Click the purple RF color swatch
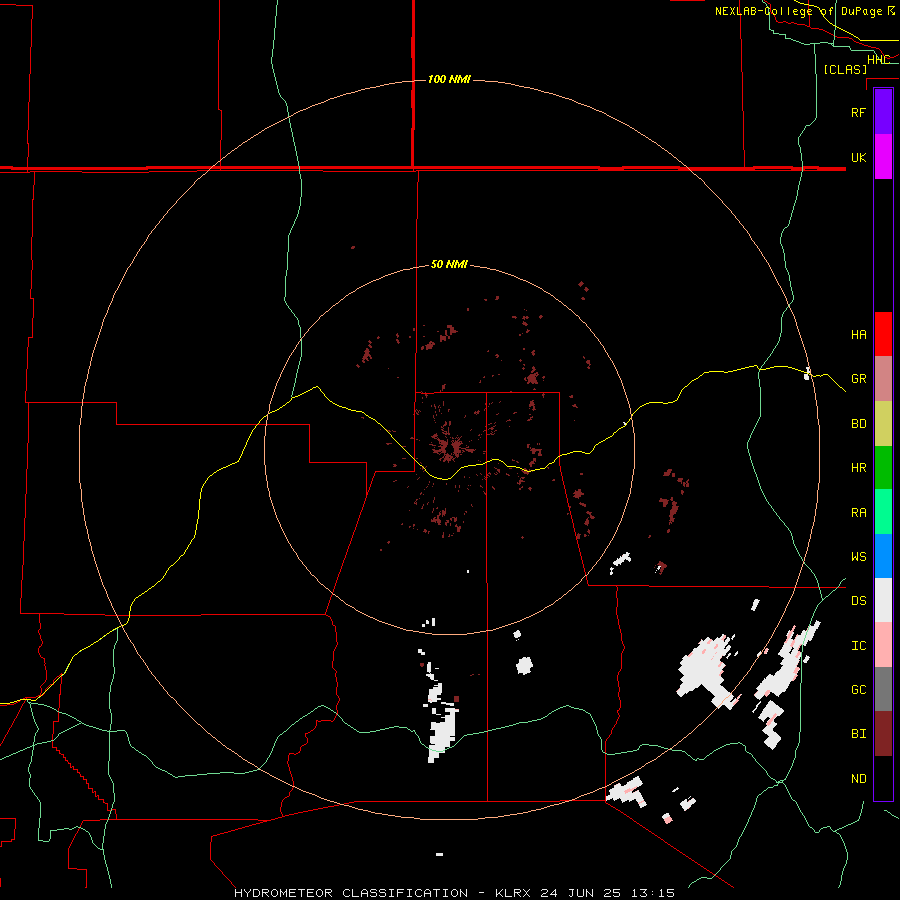900x900 pixels. coord(883,112)
